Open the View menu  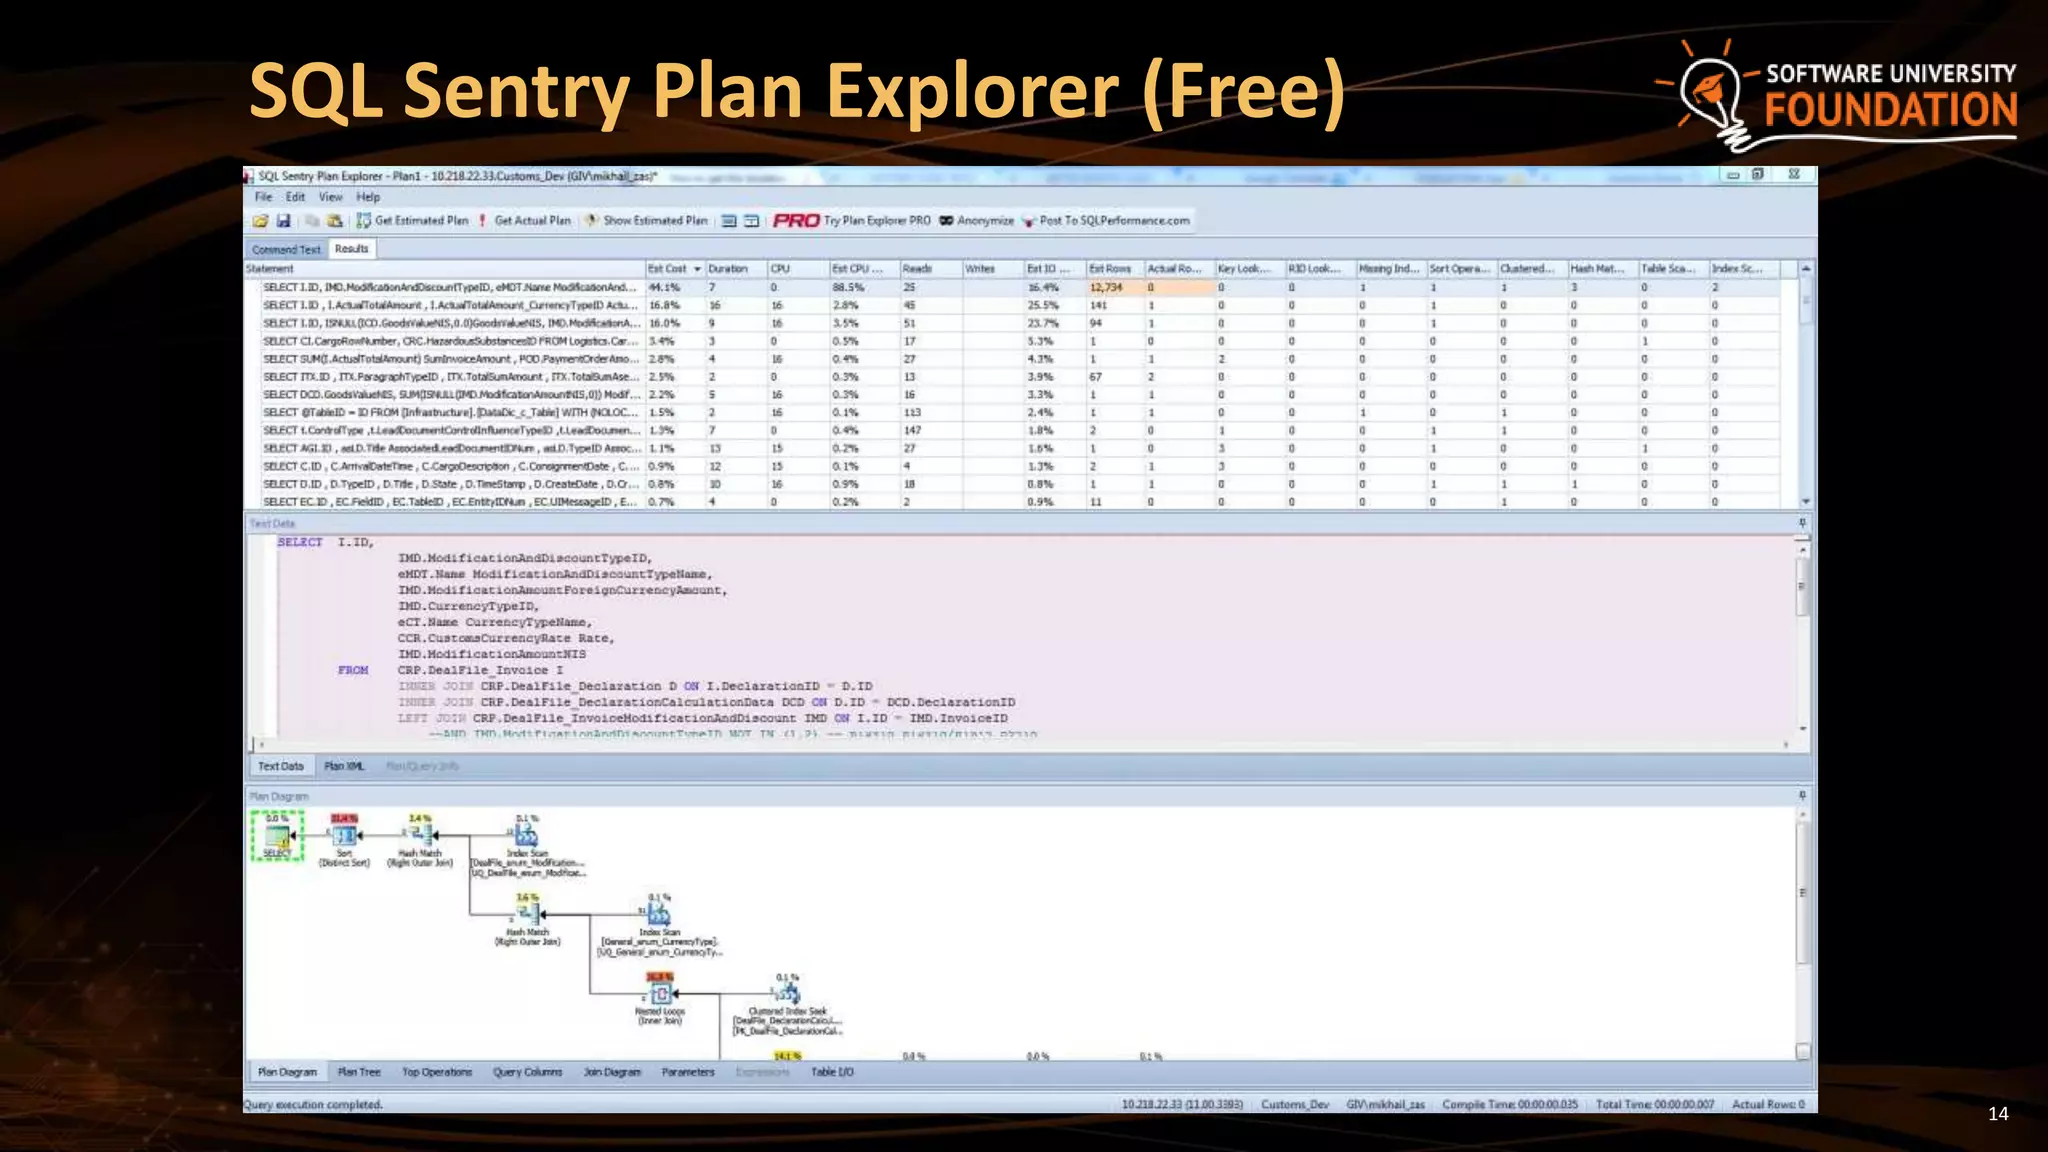tap(330, 197)
